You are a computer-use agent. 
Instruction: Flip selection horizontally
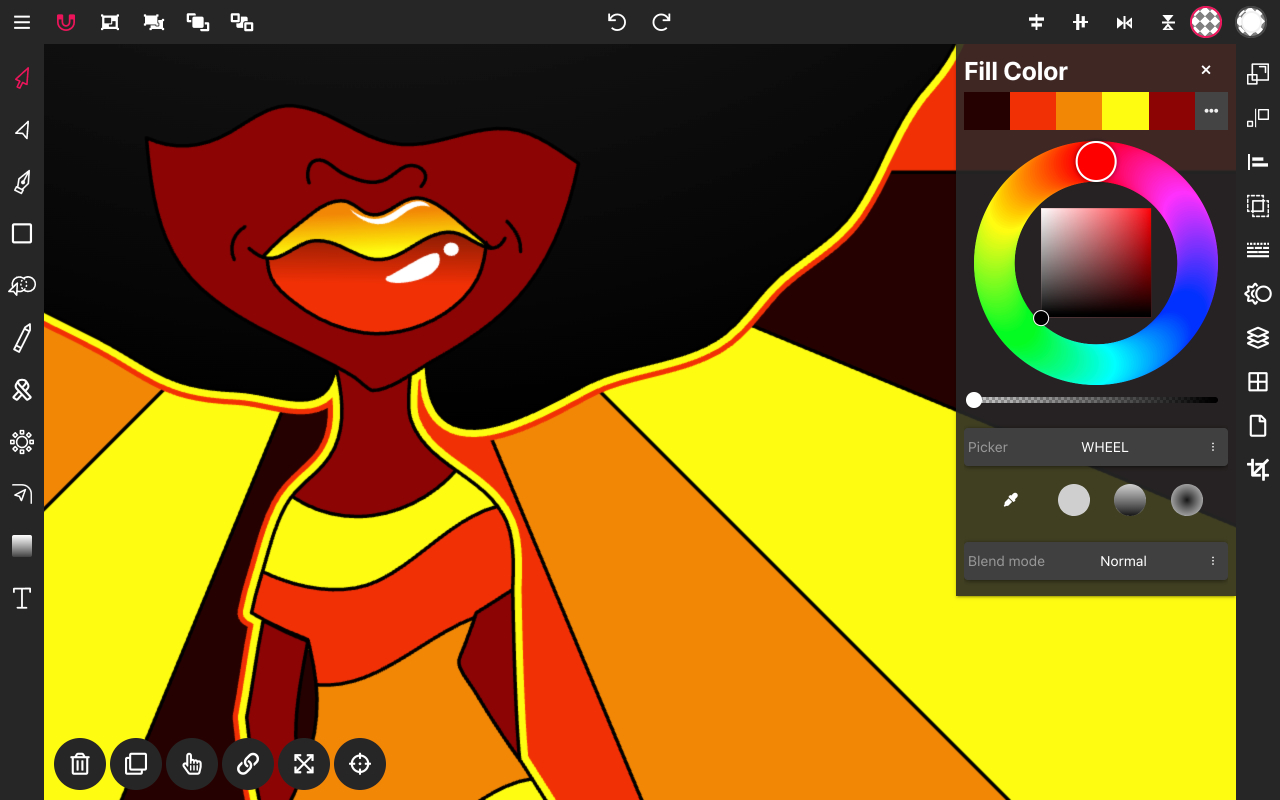pyautogui.click(x=1124, y=22)
